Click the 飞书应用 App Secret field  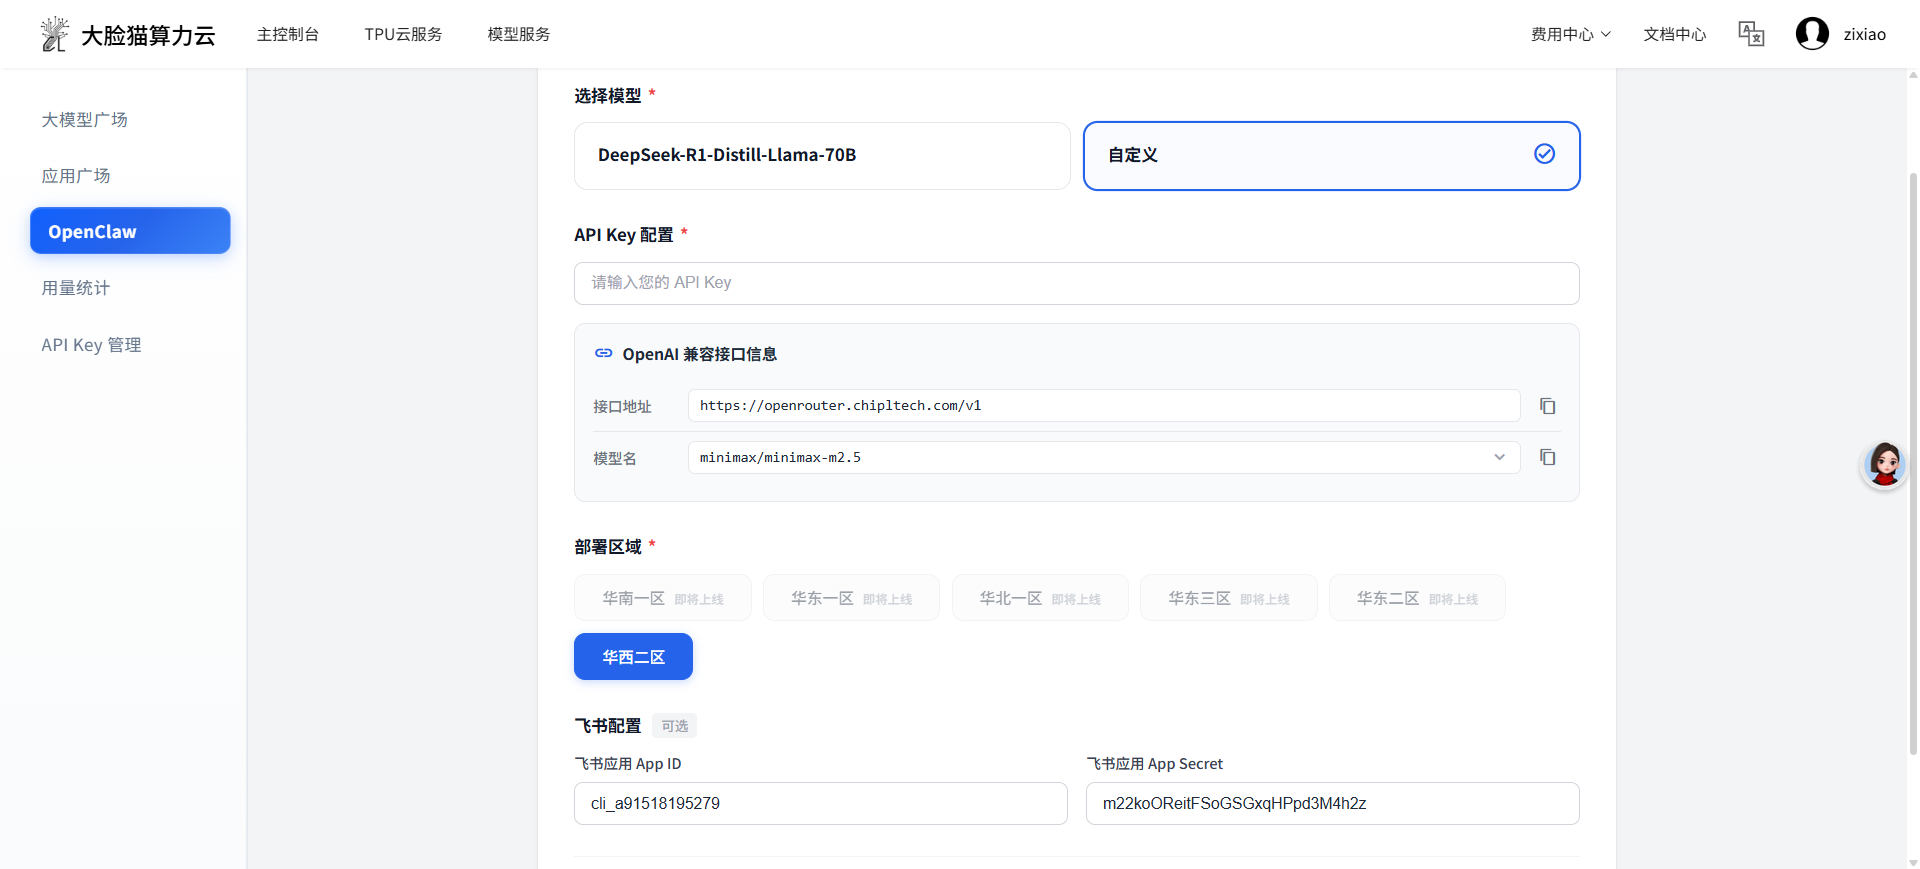pos(1332,804)
